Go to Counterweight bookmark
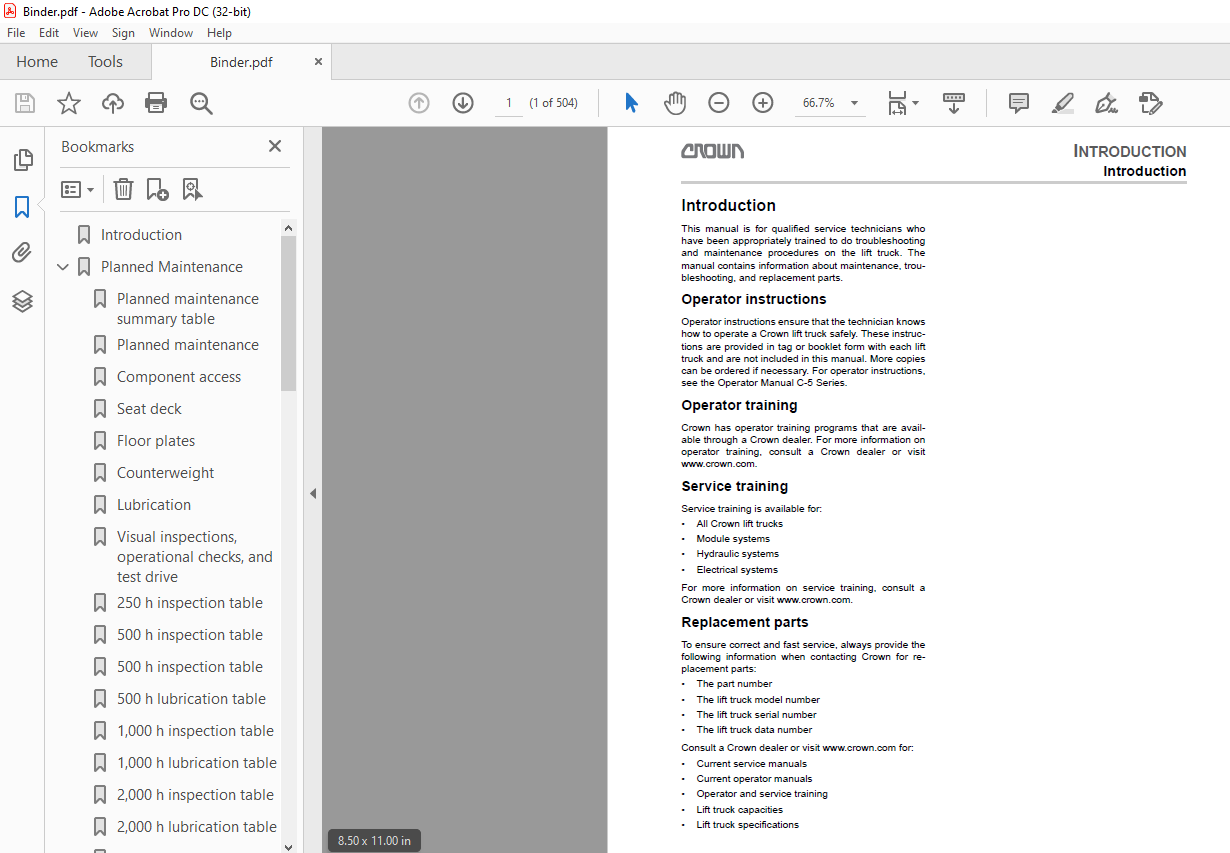The image size is (1230, 853). click(165, 473)
